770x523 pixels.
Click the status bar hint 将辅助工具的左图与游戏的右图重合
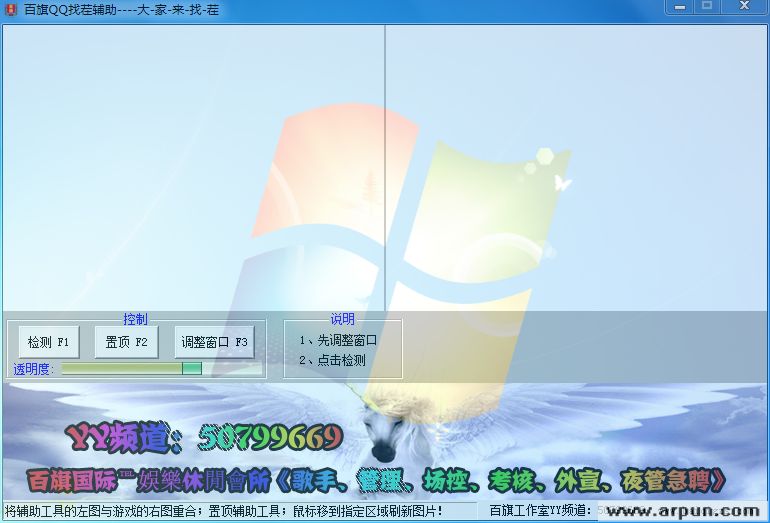click(101, 511)
